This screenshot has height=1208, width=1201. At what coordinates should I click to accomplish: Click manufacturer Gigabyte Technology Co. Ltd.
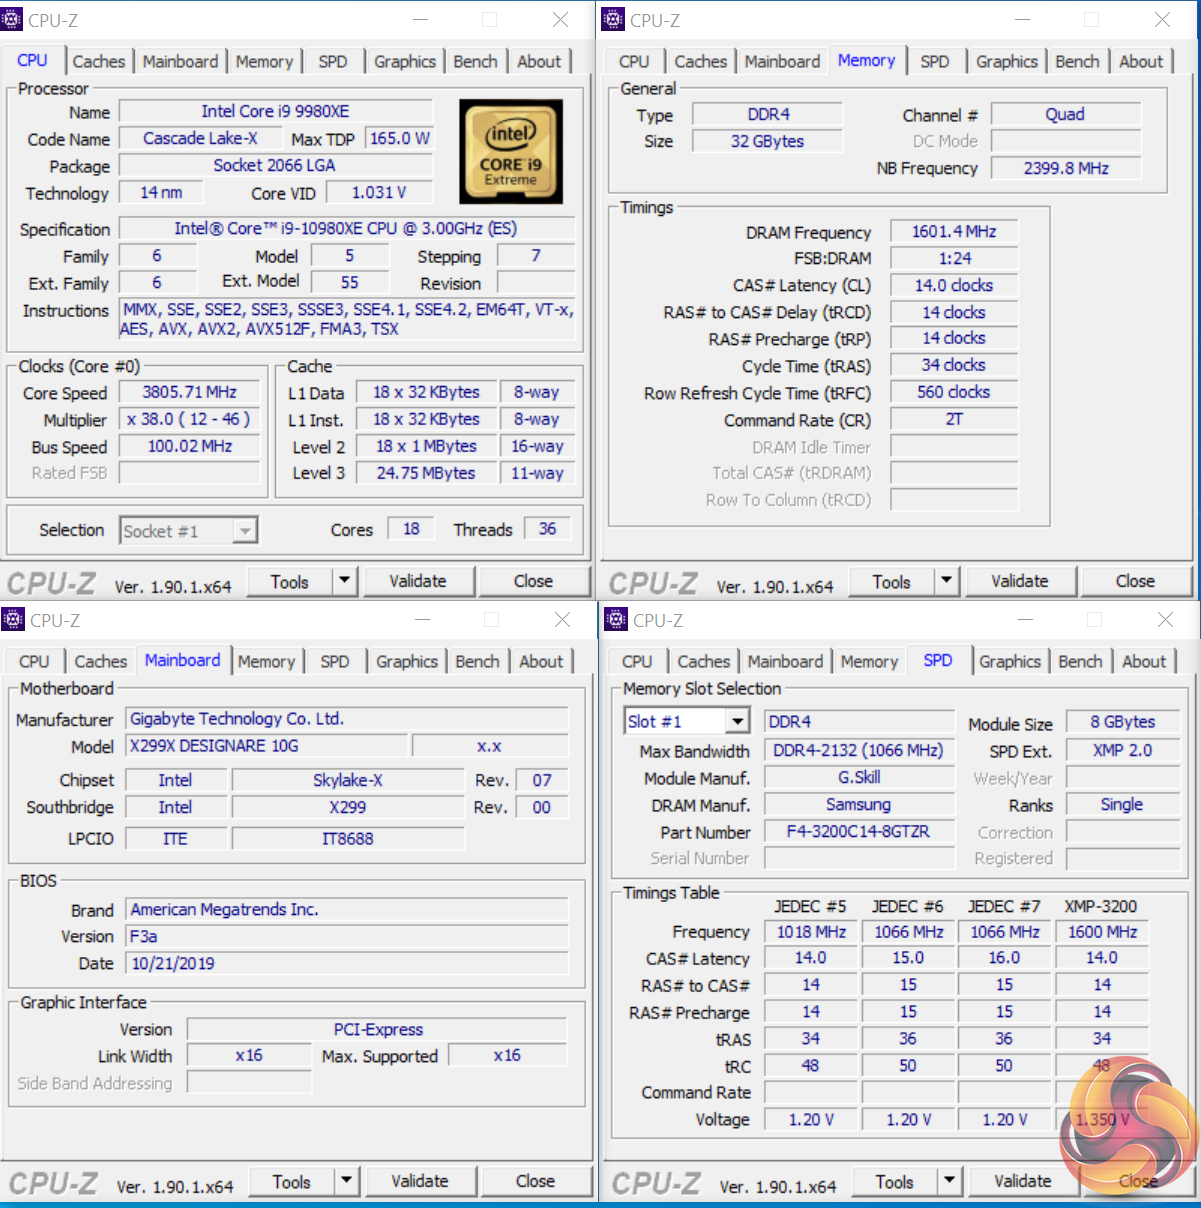click(x=347, y=719)
